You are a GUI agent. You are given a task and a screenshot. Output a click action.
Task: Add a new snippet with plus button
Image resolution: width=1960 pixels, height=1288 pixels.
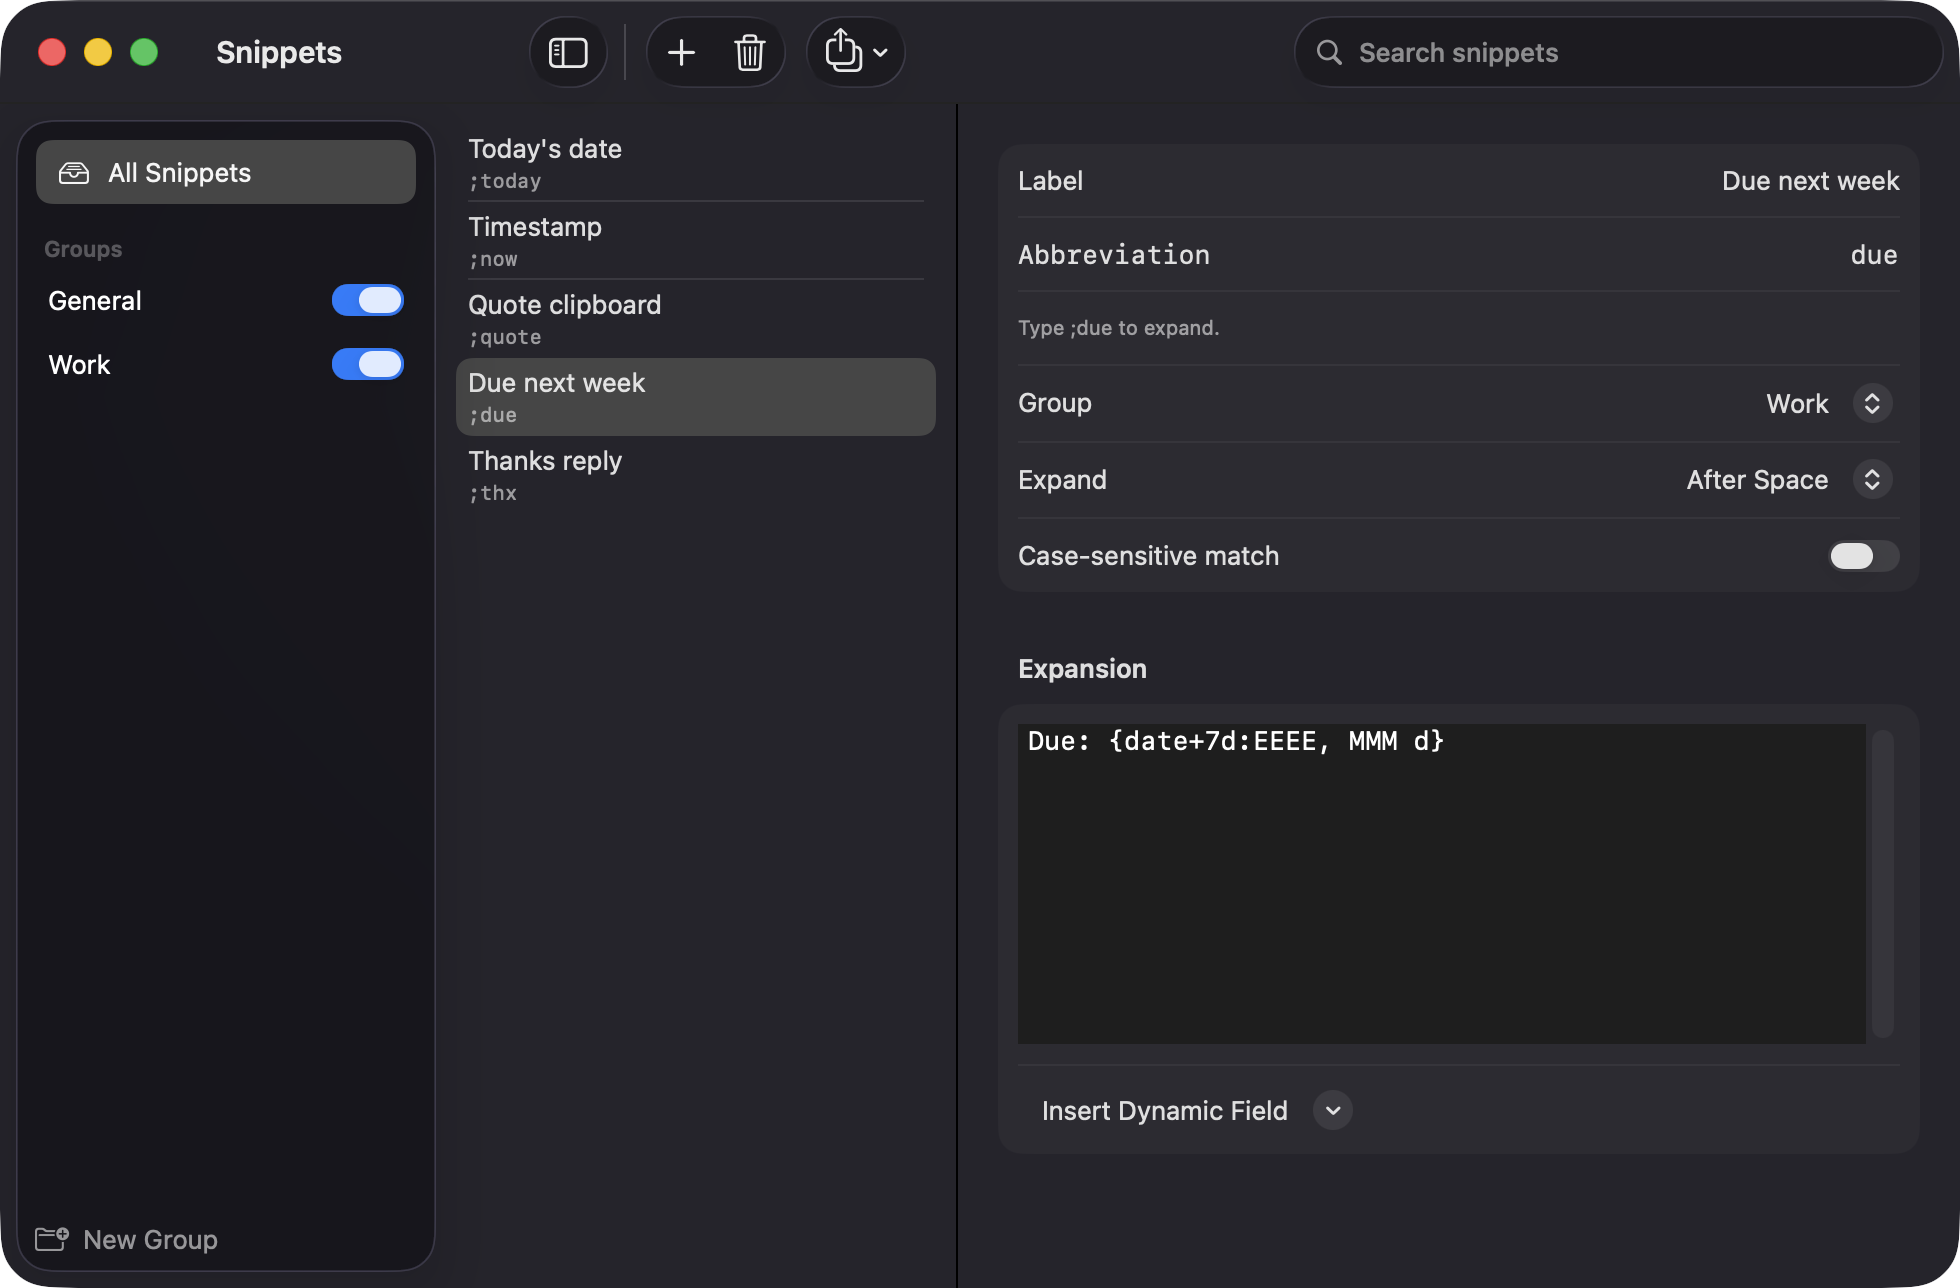pos(681,53)
